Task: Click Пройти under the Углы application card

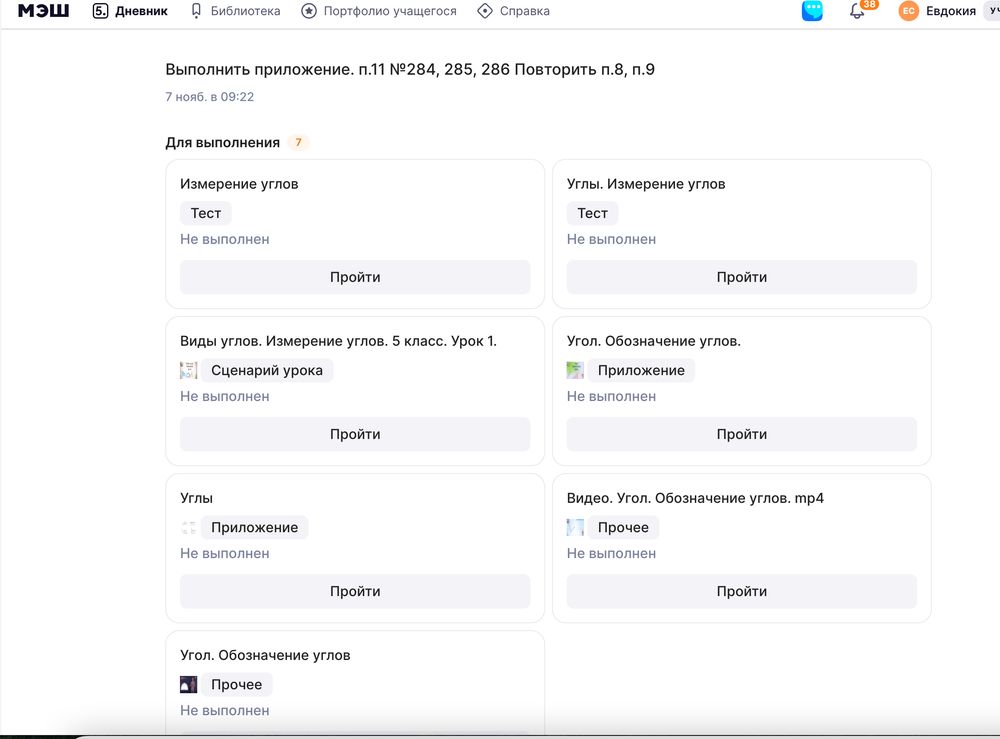Action: (355, 591)
